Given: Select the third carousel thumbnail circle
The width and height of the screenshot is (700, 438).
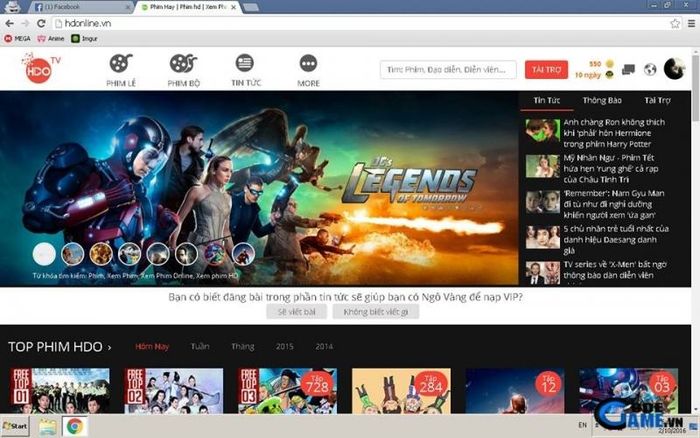Looking at the screenshot, I should tap(101, 254).
